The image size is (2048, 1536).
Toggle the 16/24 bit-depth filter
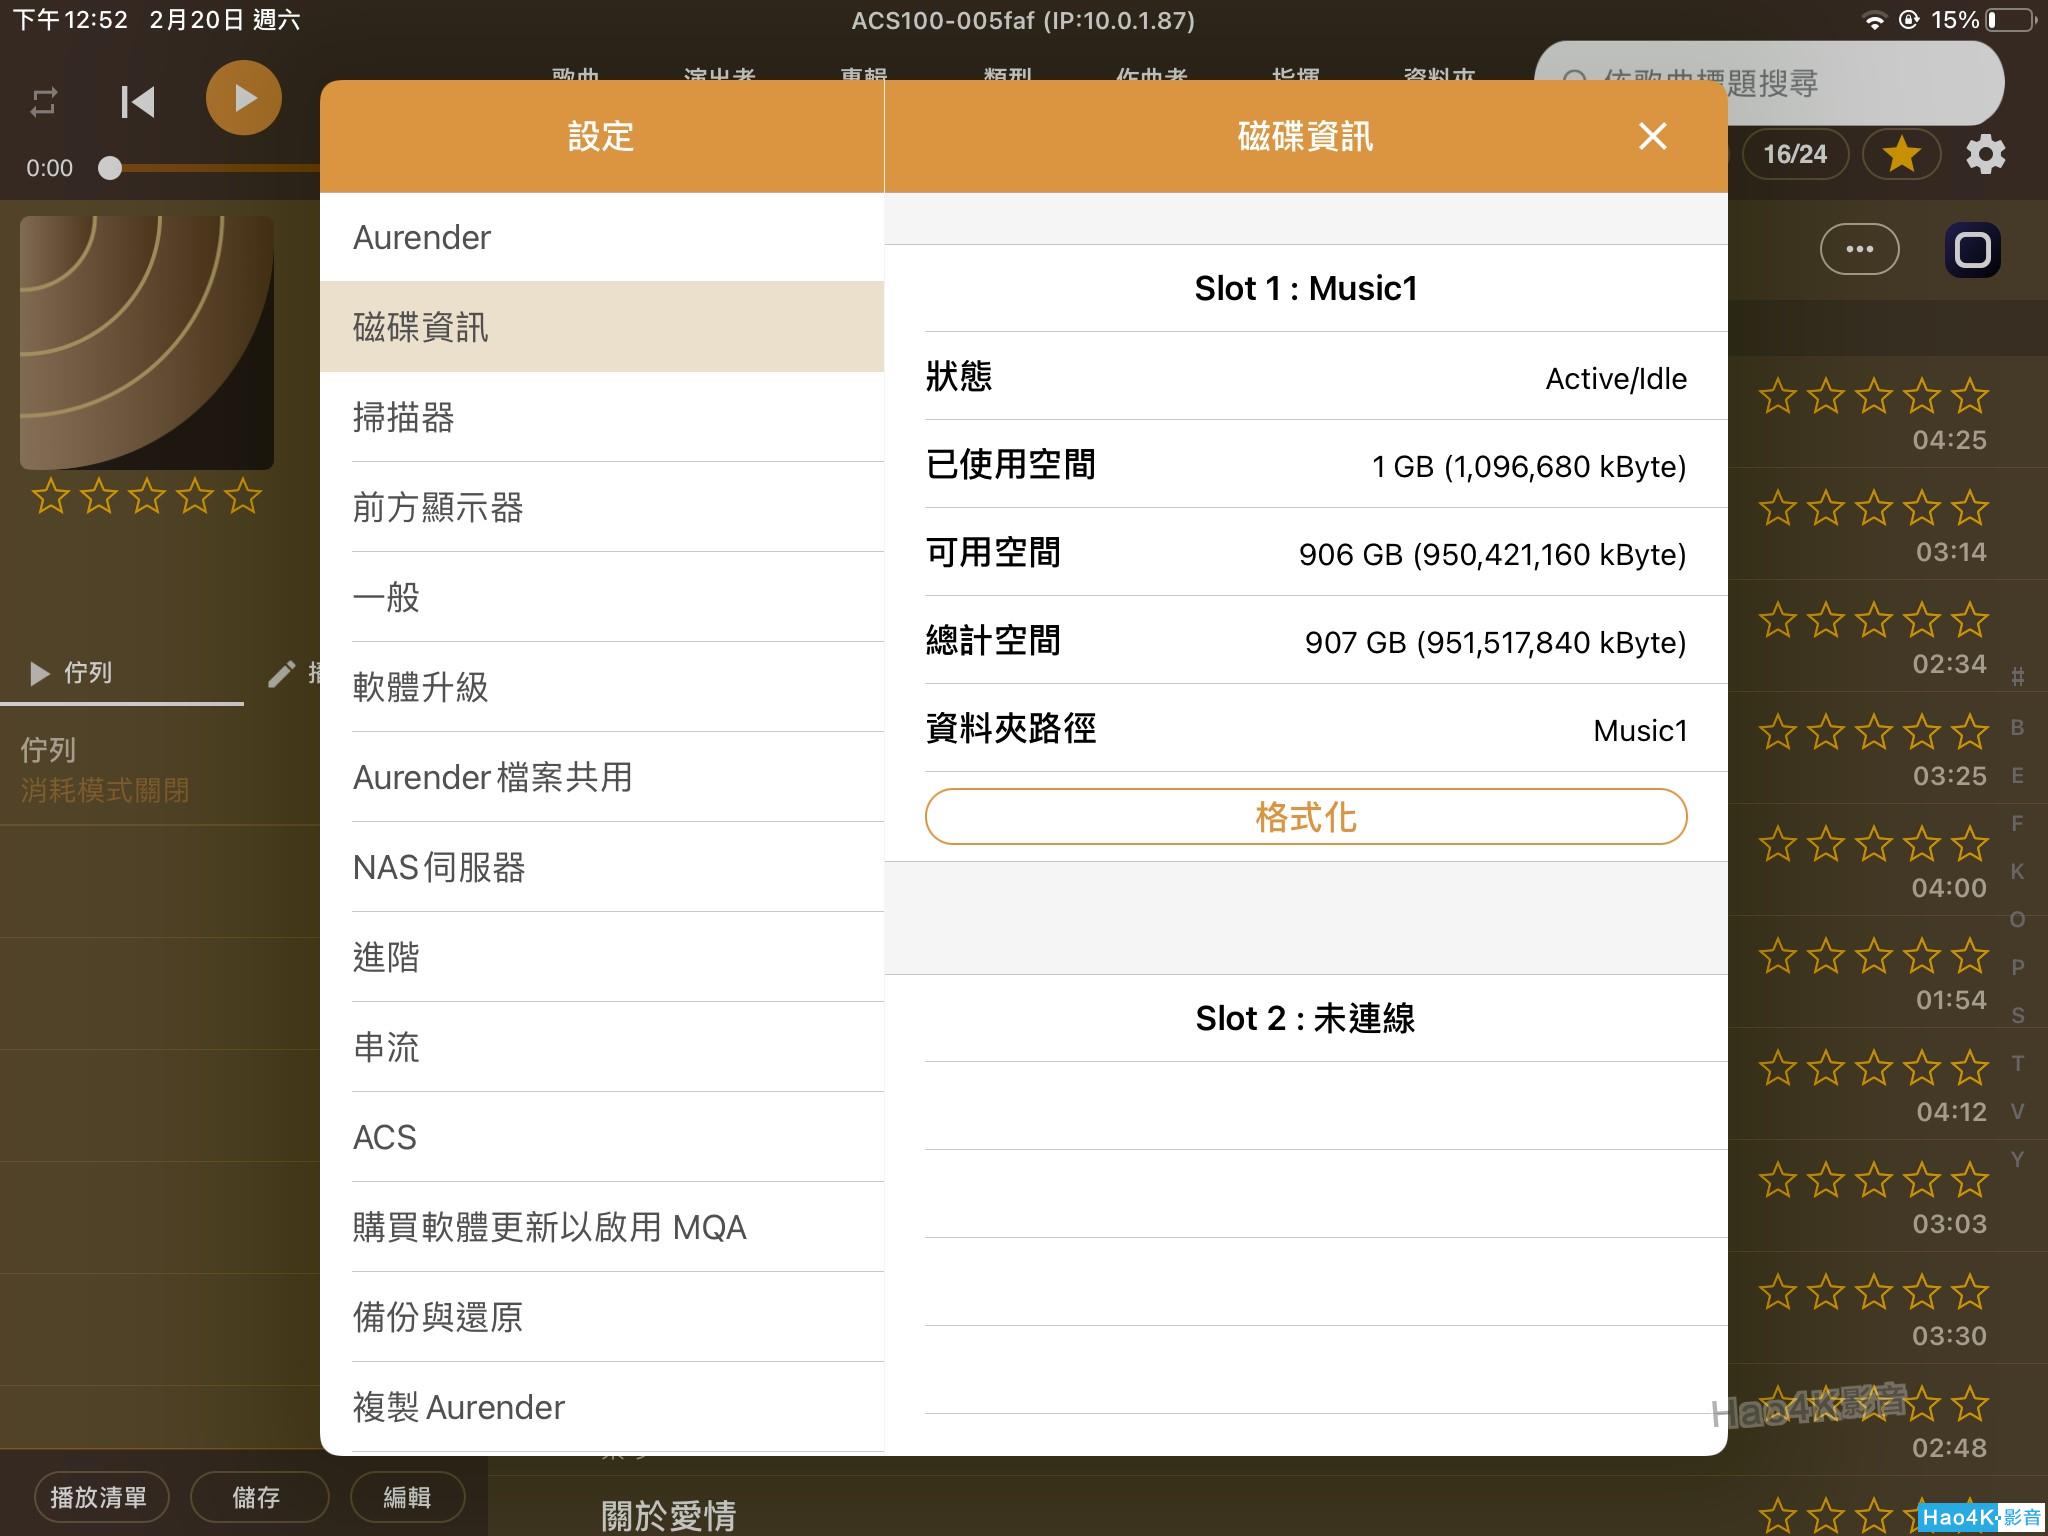click(x=1794, y=155)
